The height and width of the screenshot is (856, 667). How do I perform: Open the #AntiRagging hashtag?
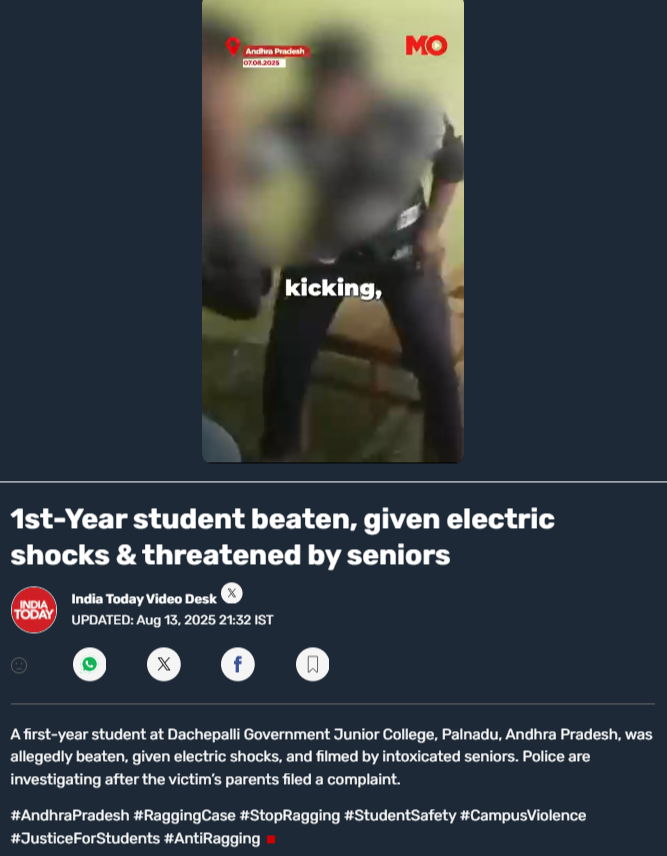coord(212,839)
